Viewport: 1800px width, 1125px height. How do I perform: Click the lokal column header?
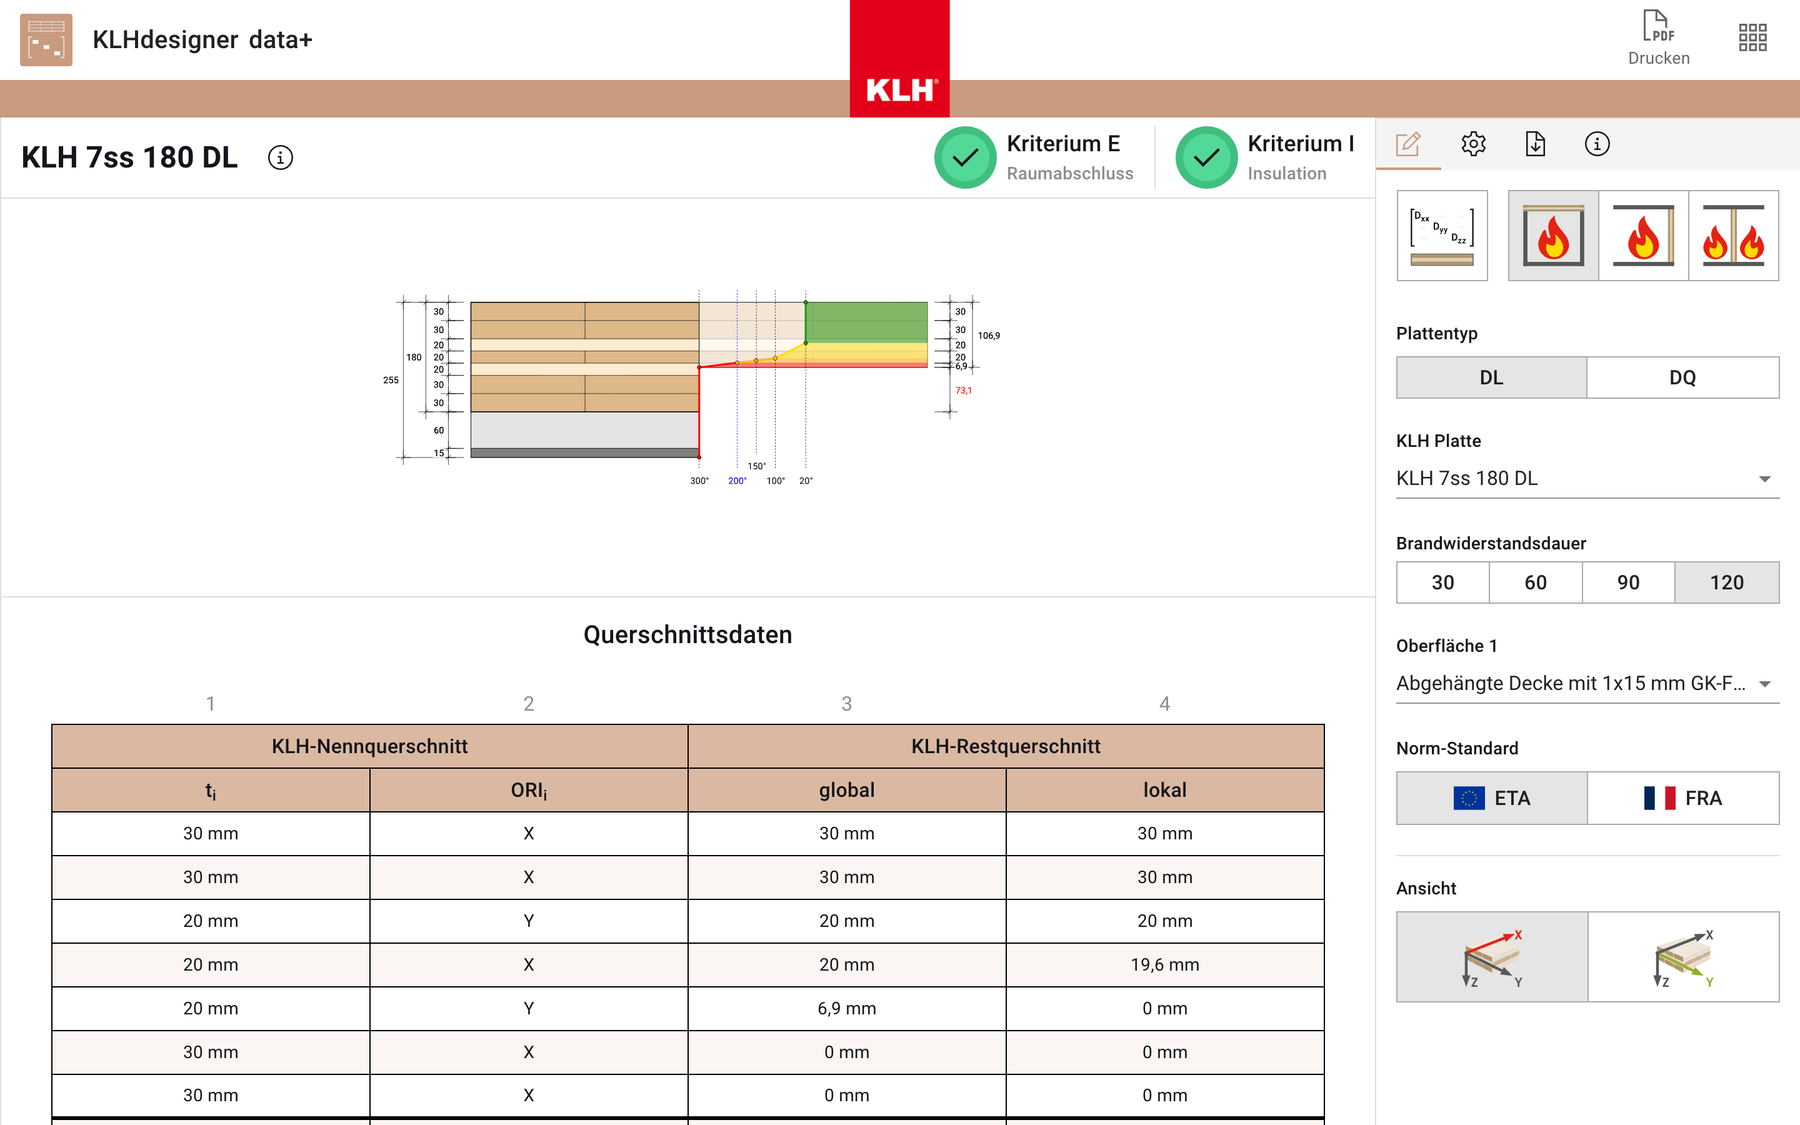click(x=1165, y=790)
